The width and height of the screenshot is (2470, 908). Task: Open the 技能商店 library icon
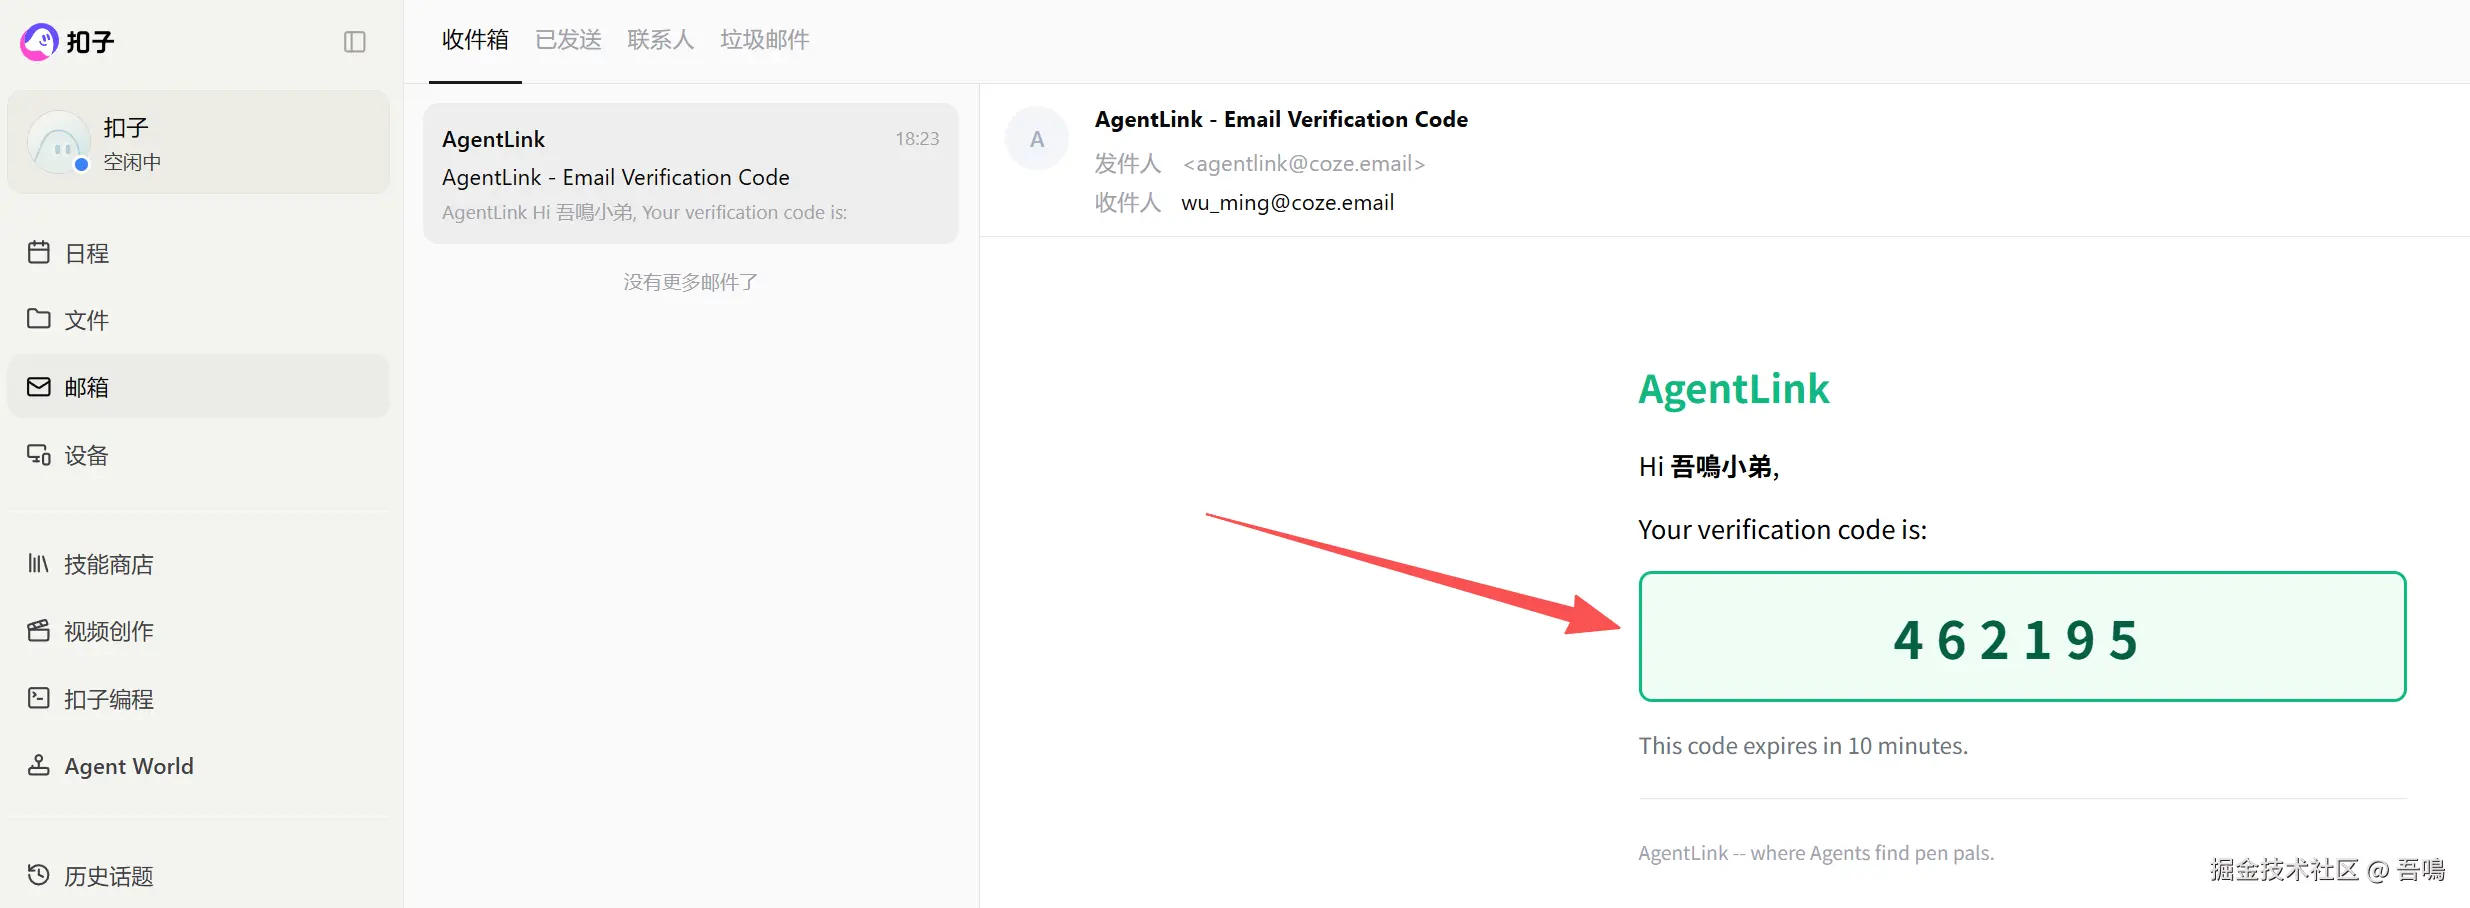point(39,564)
